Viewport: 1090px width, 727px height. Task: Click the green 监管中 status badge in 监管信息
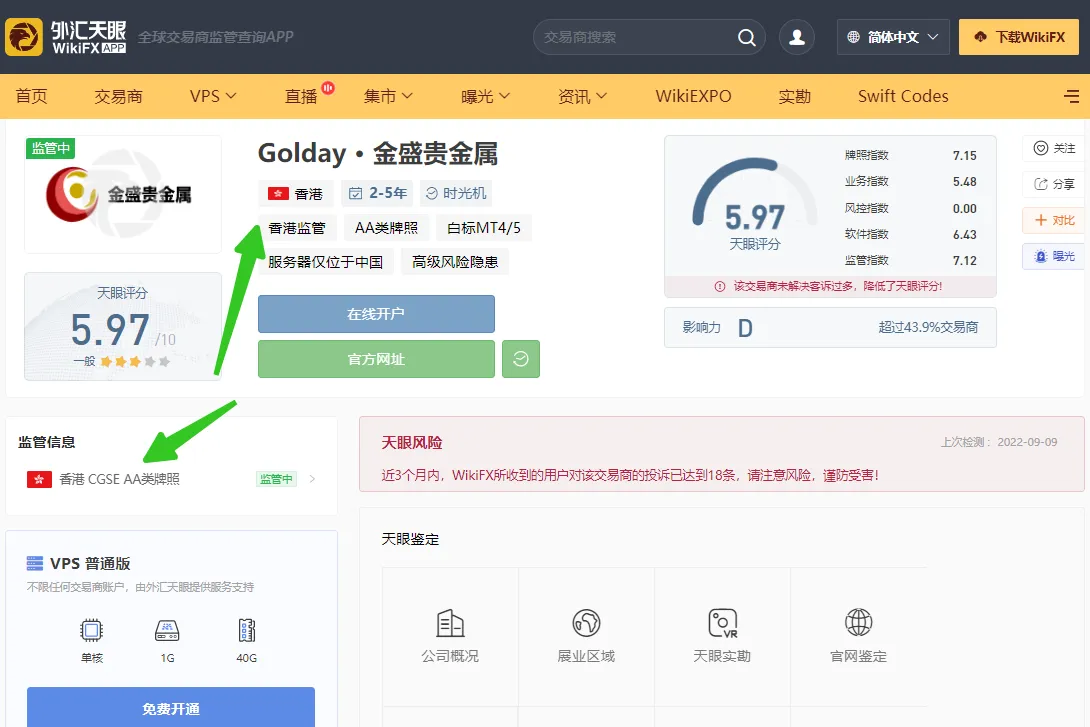[x=276, y=479]
